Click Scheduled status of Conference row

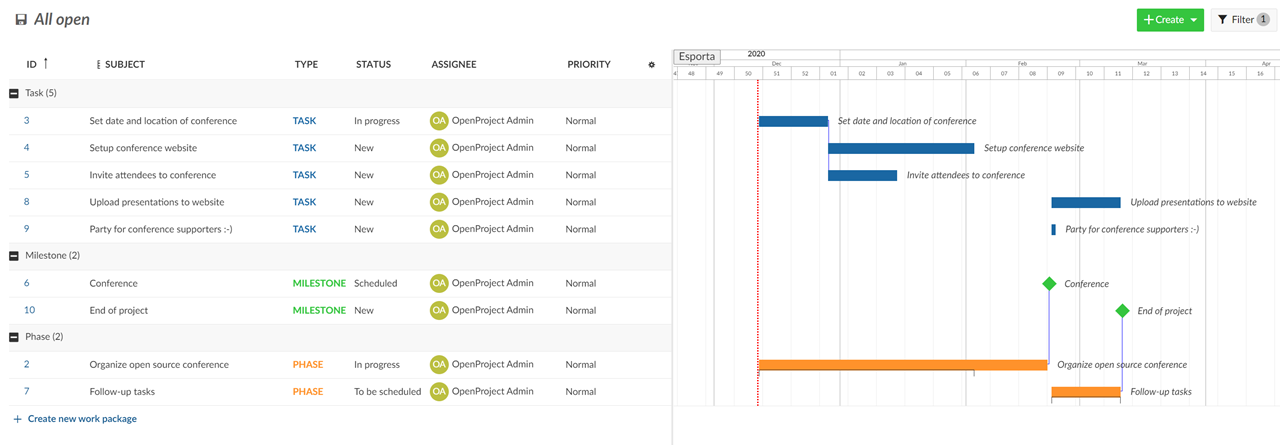[376, 283]
